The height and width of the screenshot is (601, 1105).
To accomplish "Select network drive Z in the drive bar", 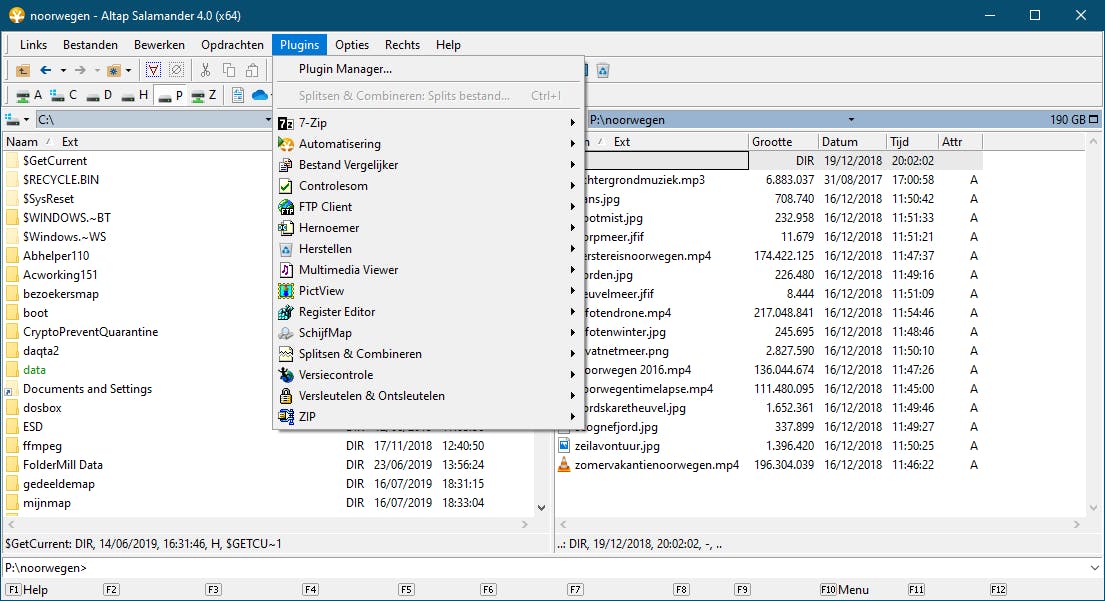I will click(x=203, y=95).
